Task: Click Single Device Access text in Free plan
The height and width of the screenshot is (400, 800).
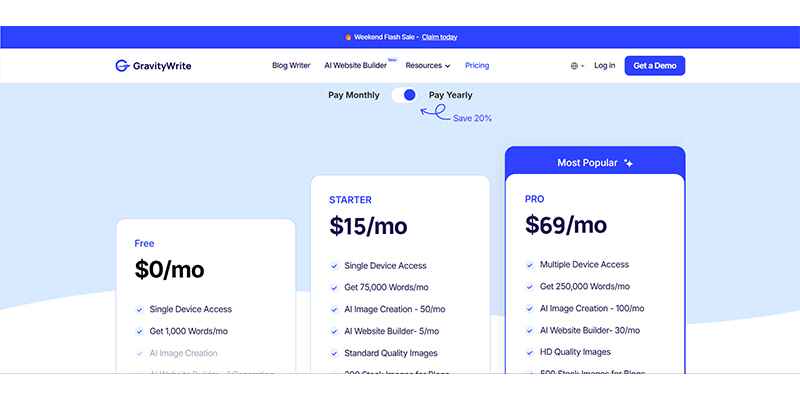Action: point(191,309)
